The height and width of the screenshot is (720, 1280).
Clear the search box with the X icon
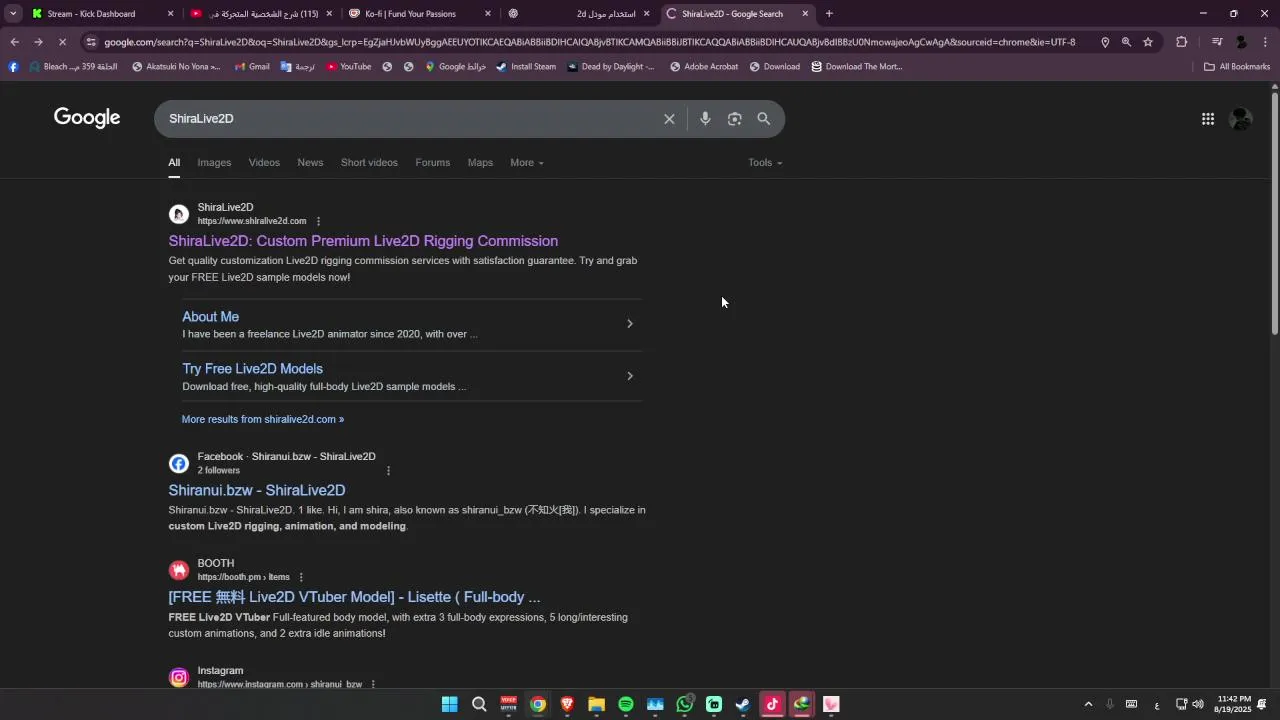point(669,119)
